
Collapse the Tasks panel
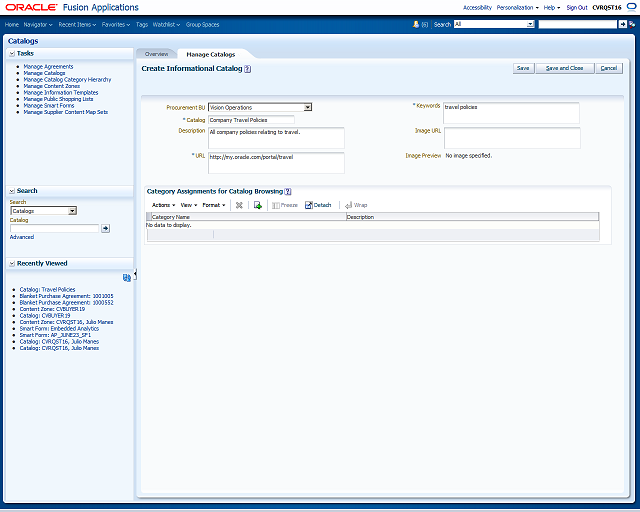12,53
